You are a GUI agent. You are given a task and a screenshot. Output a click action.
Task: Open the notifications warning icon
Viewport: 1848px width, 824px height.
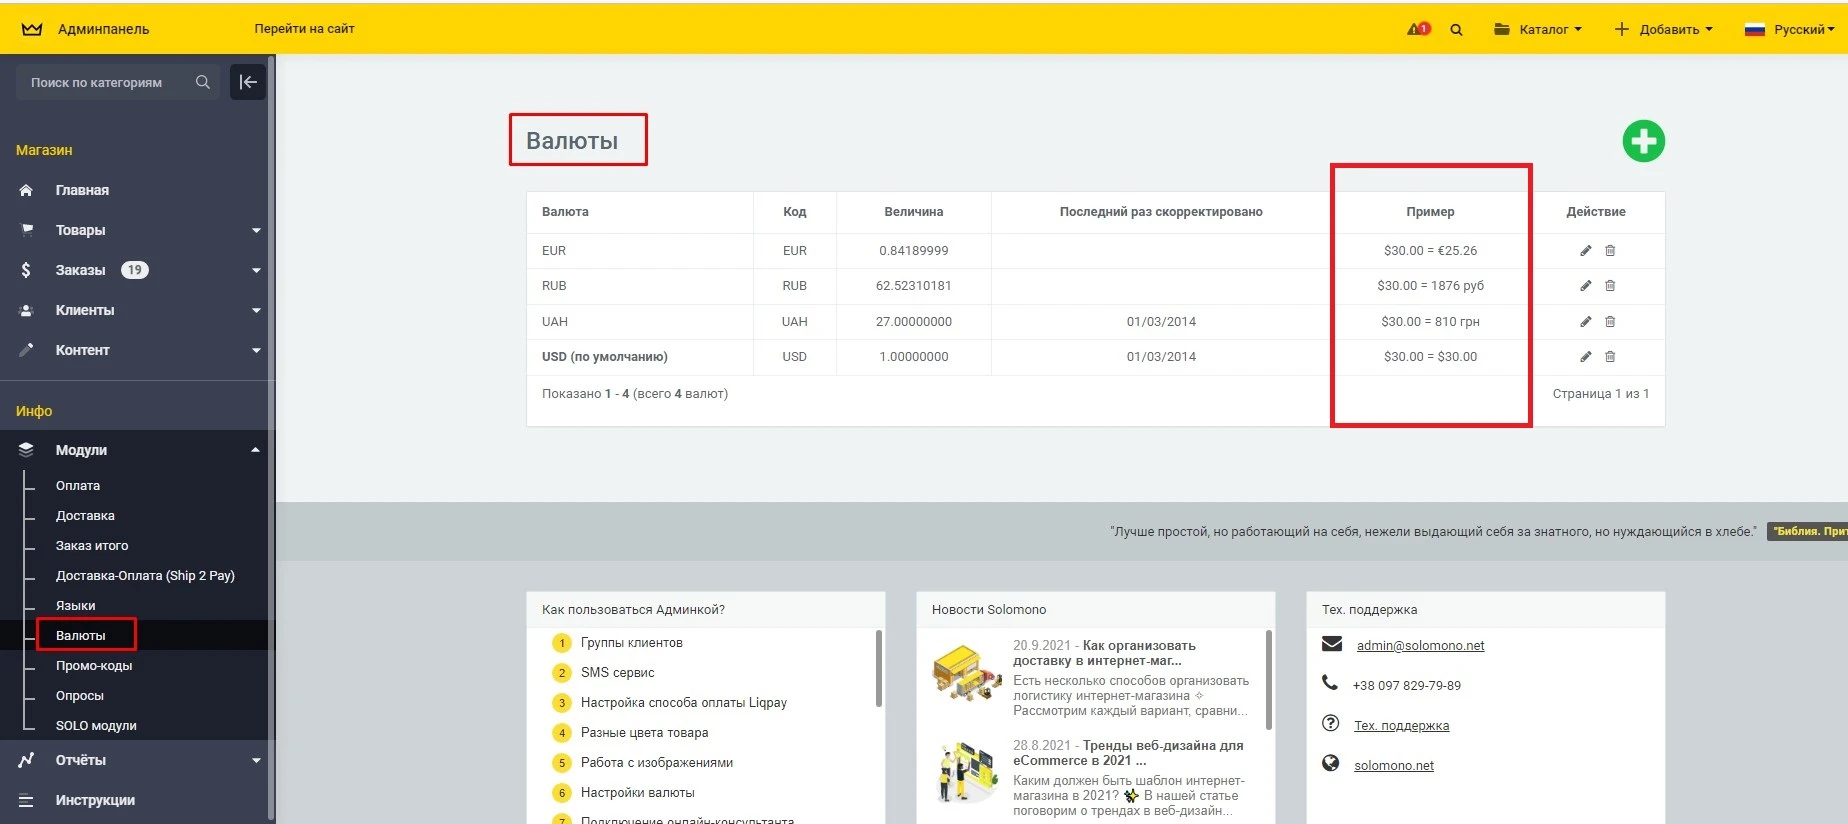tap(1418, 29)
